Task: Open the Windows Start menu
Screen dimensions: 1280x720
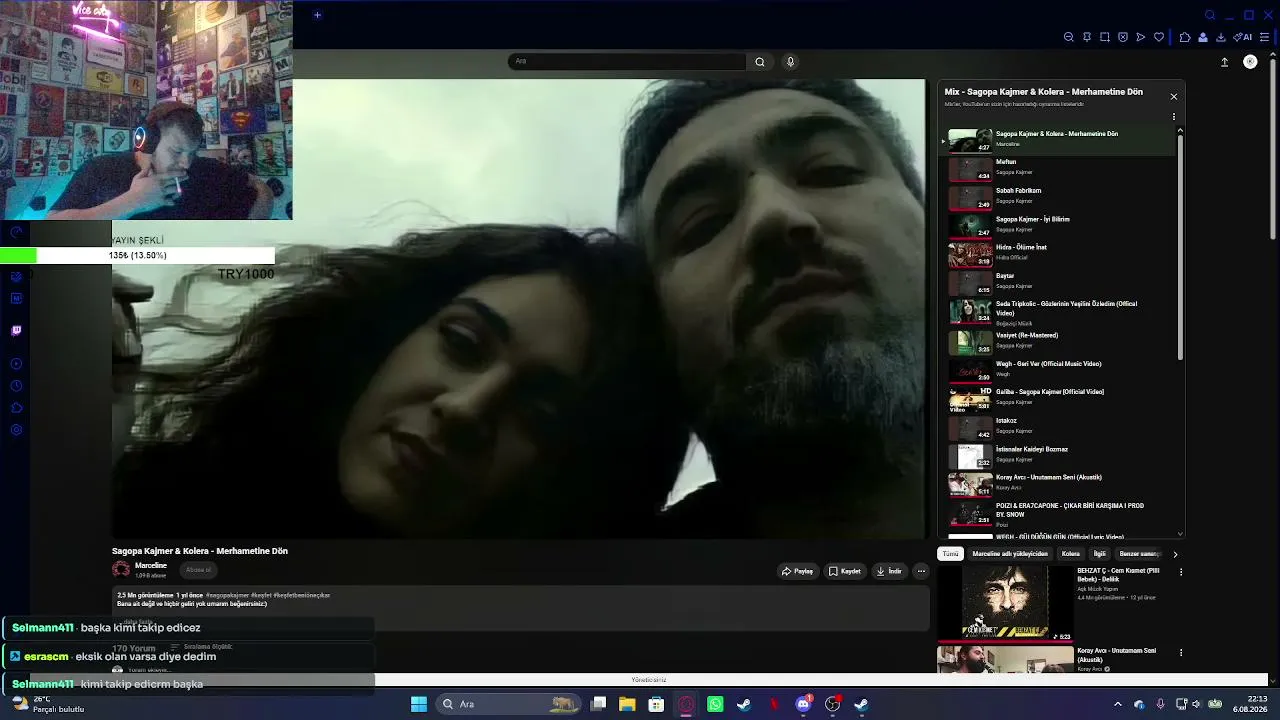Action: (x=419, y=704)
